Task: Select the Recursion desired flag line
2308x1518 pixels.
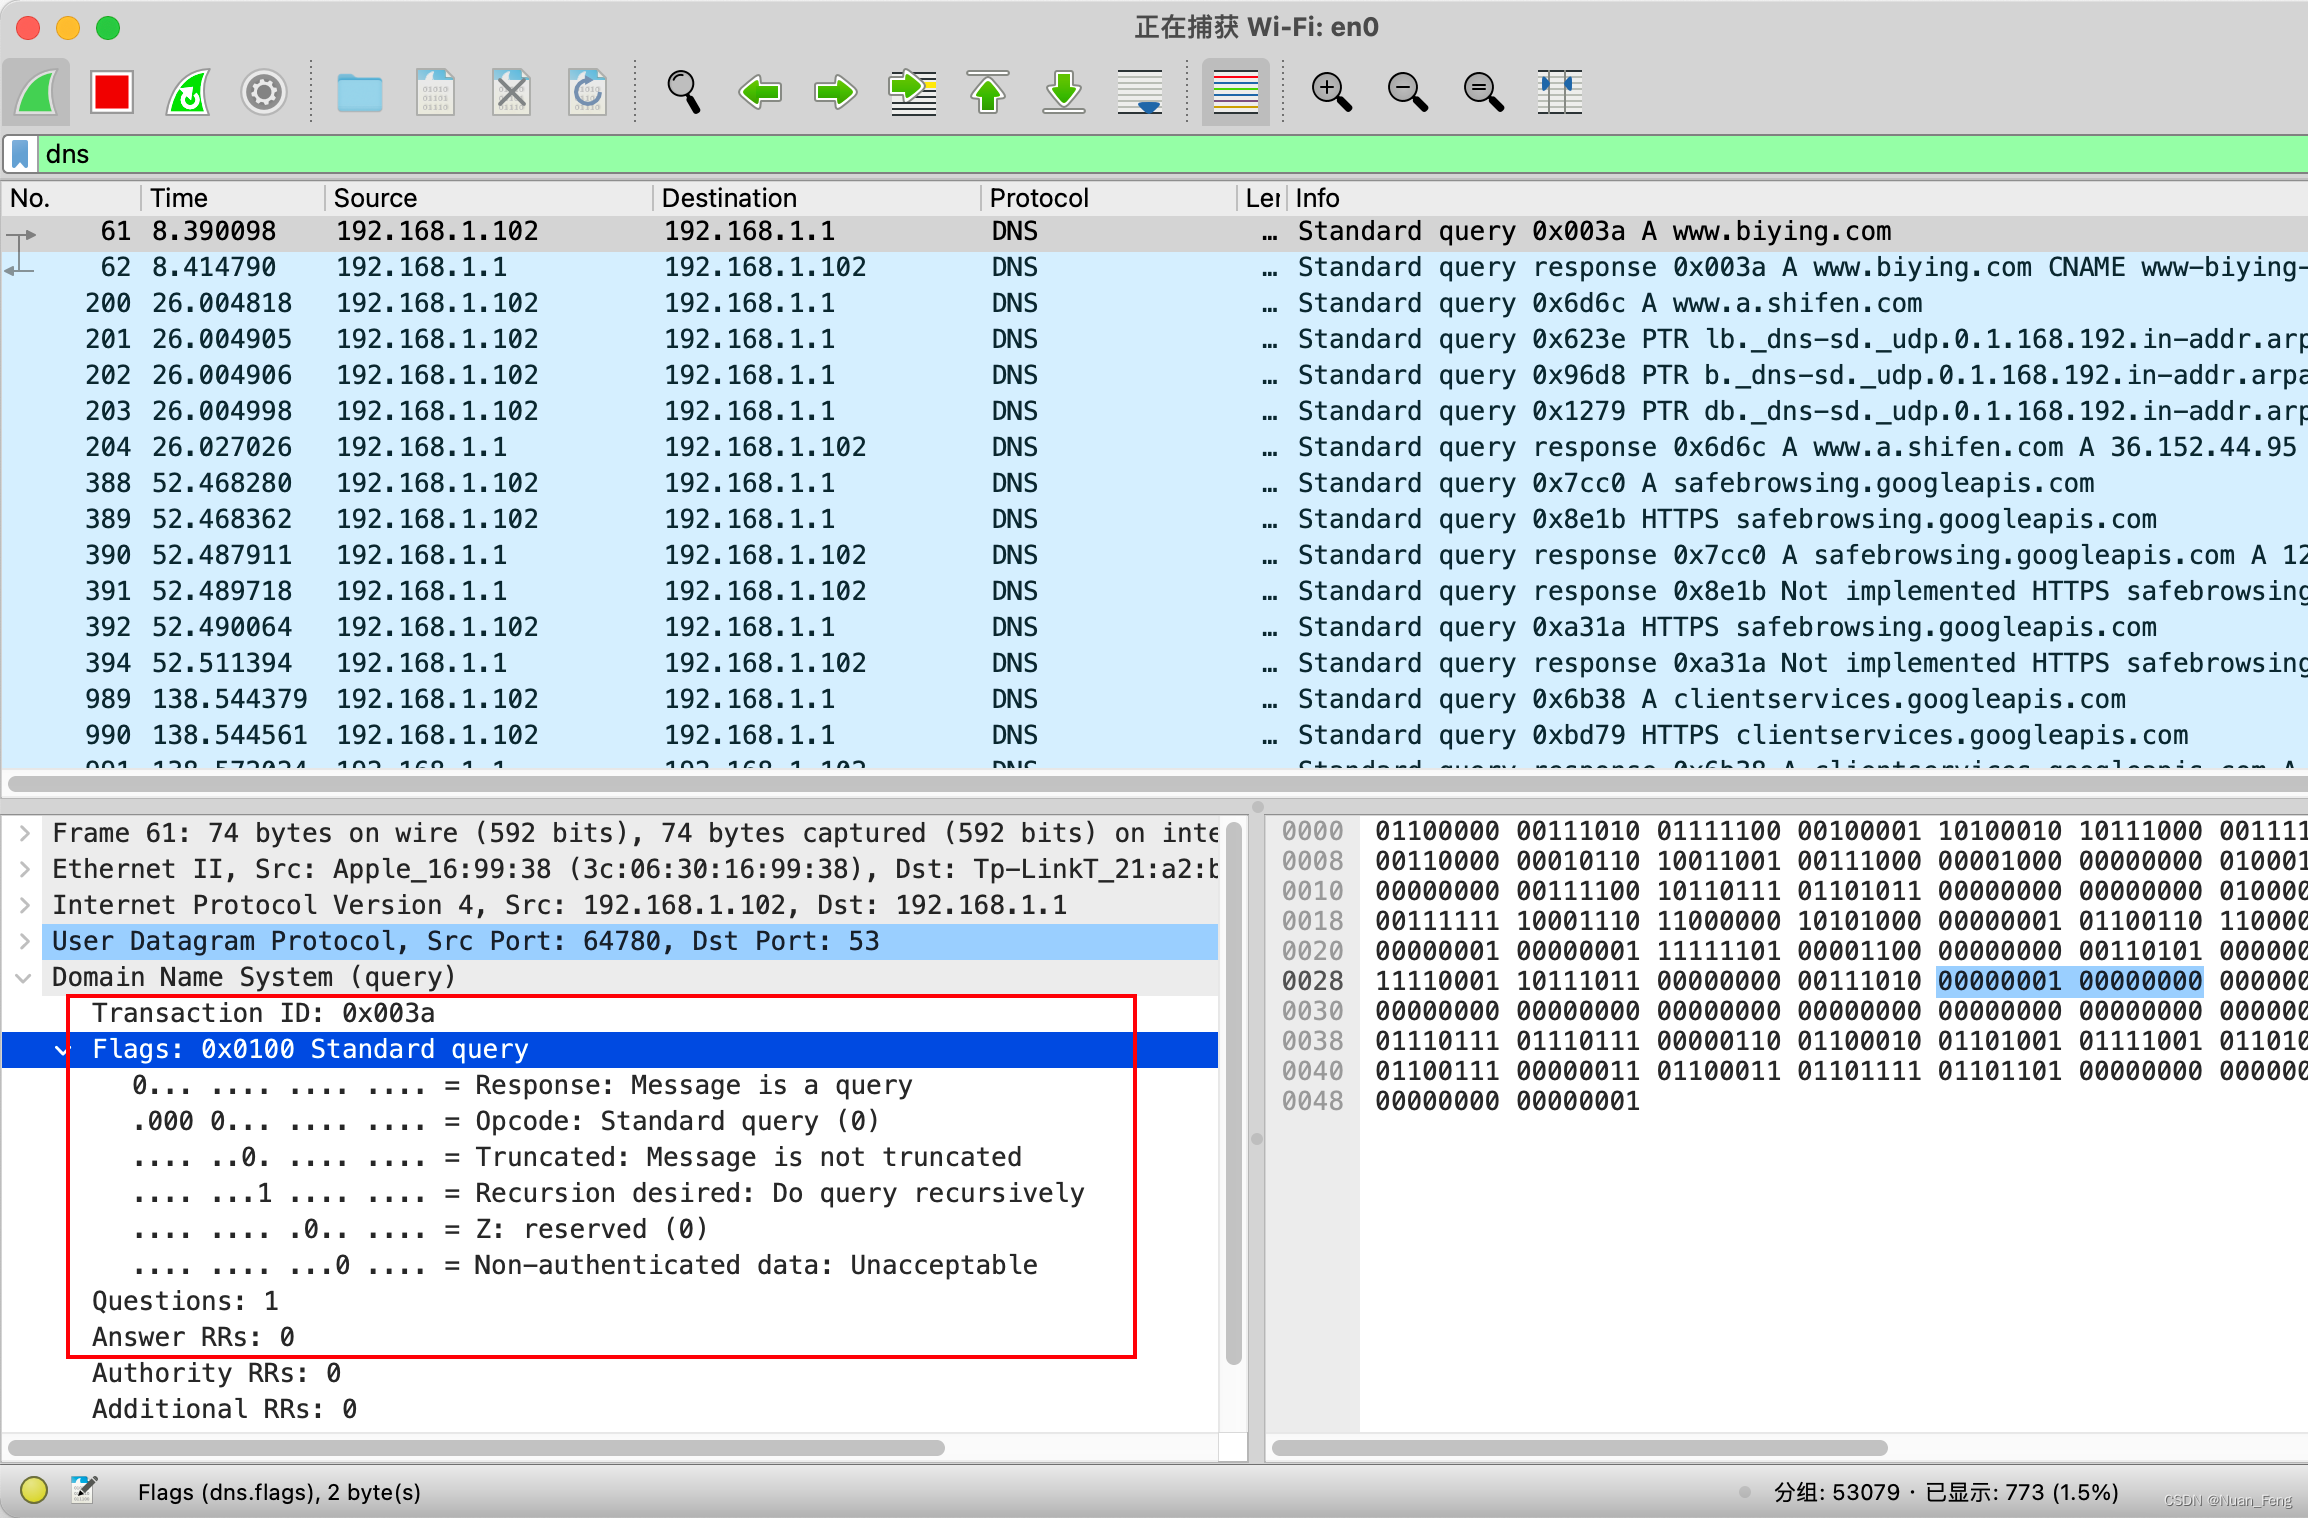Action: tap(610, 1193)
